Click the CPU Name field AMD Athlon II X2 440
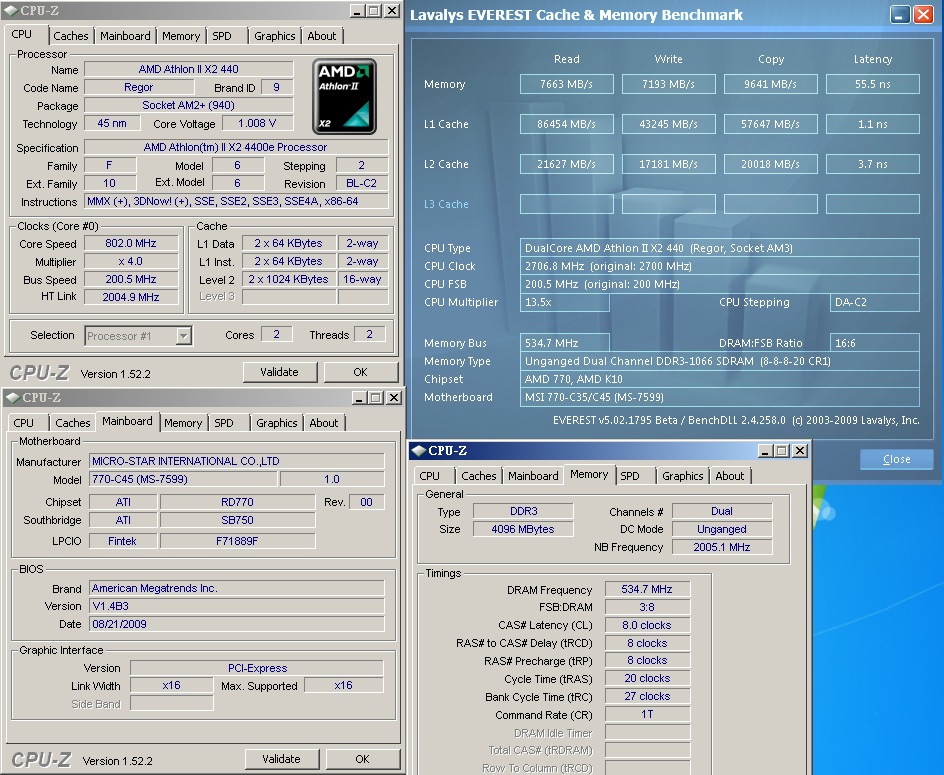 [x=188, y=69]
